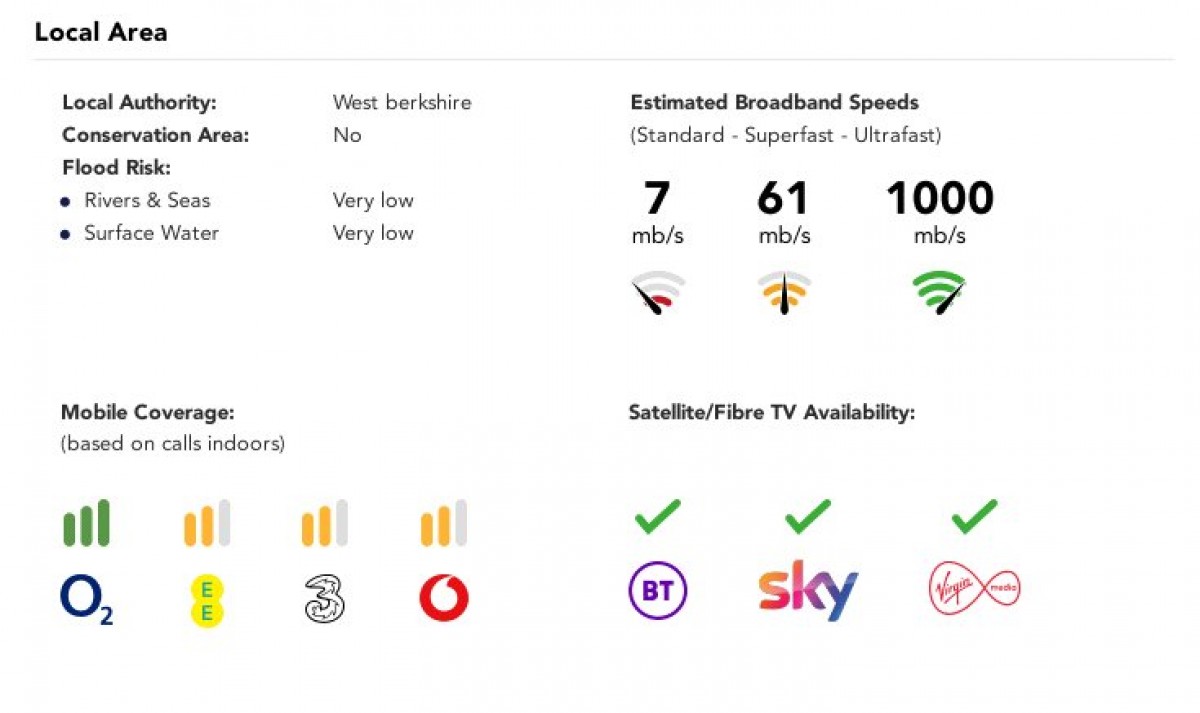Click the green ultrafast speed gauge icon
The image size is (1200, 713).
click(939, 292)
